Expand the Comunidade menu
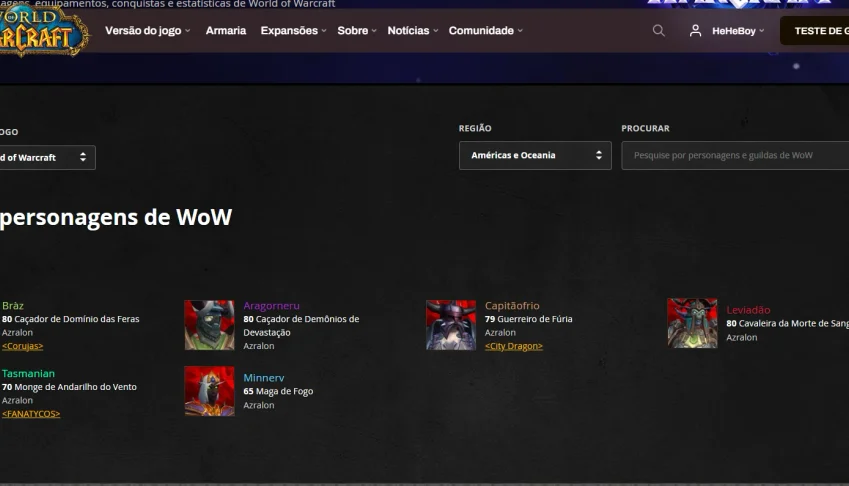 pyautogui.click(x=486, y=31)
